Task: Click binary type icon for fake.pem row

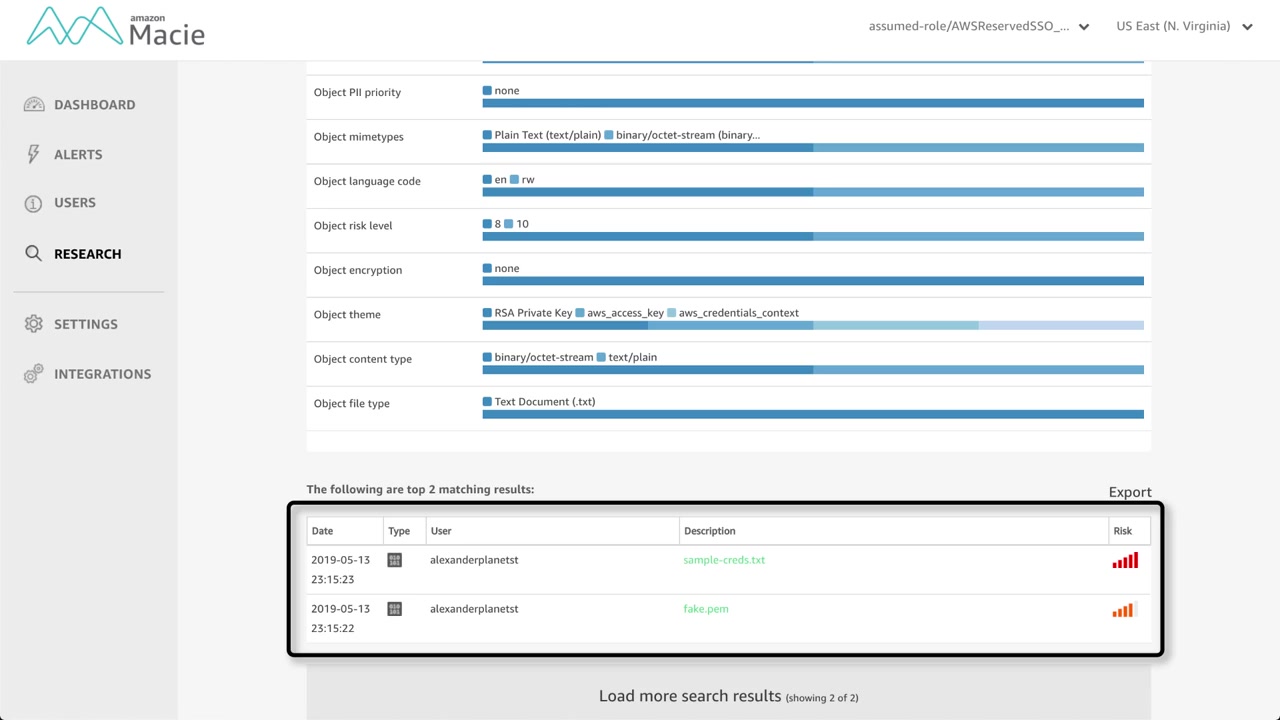Action: click(x=394, y=609)
